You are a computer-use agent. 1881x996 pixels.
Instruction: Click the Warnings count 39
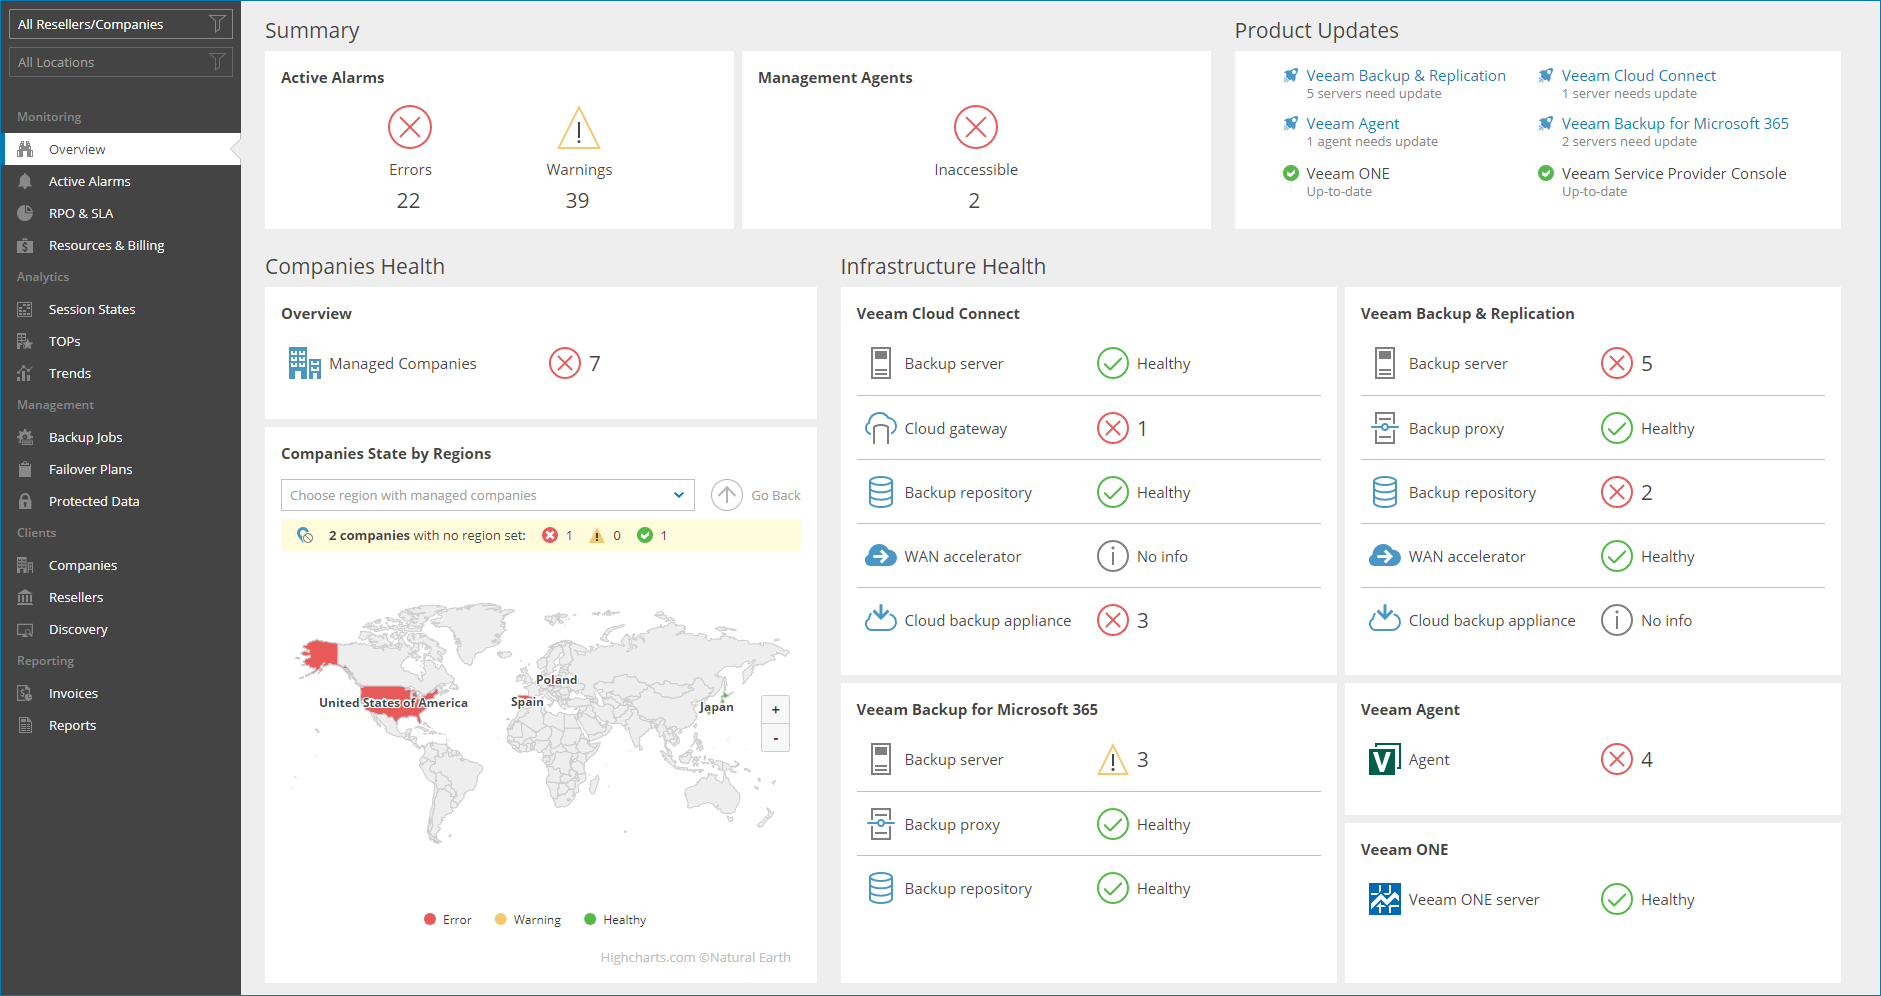(x=577, y=201)
